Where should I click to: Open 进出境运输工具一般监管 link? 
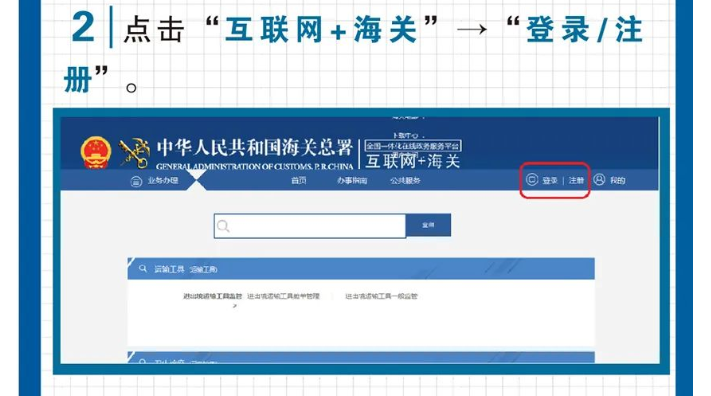pos(381,296)
